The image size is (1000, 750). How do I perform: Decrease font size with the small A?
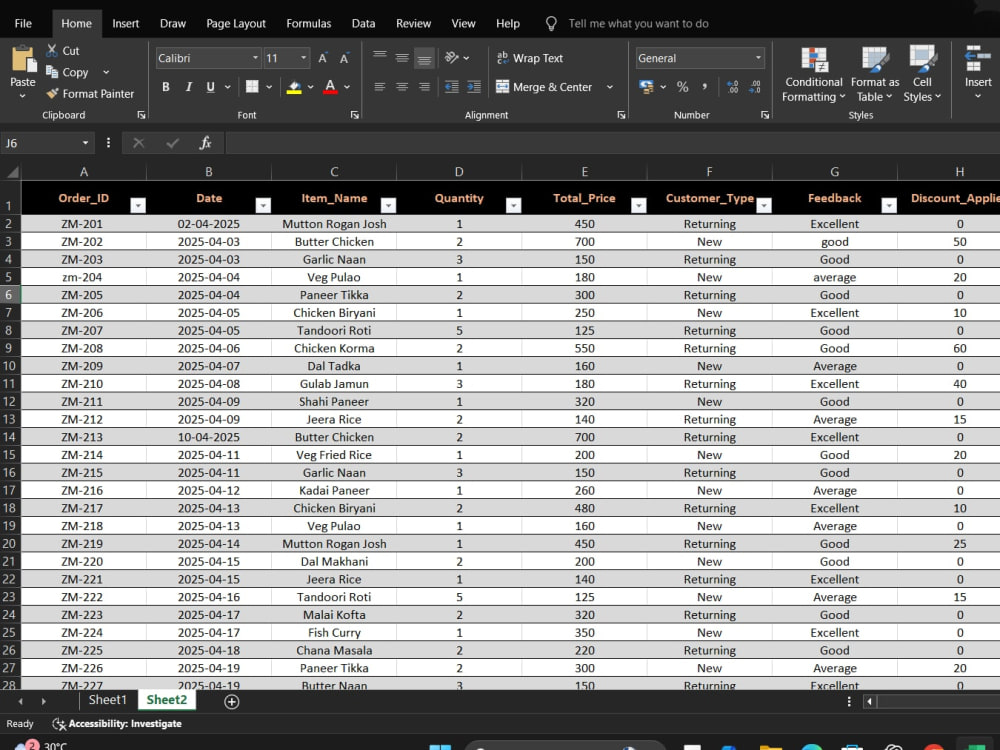pyautogui.click(x=344, y=58)
